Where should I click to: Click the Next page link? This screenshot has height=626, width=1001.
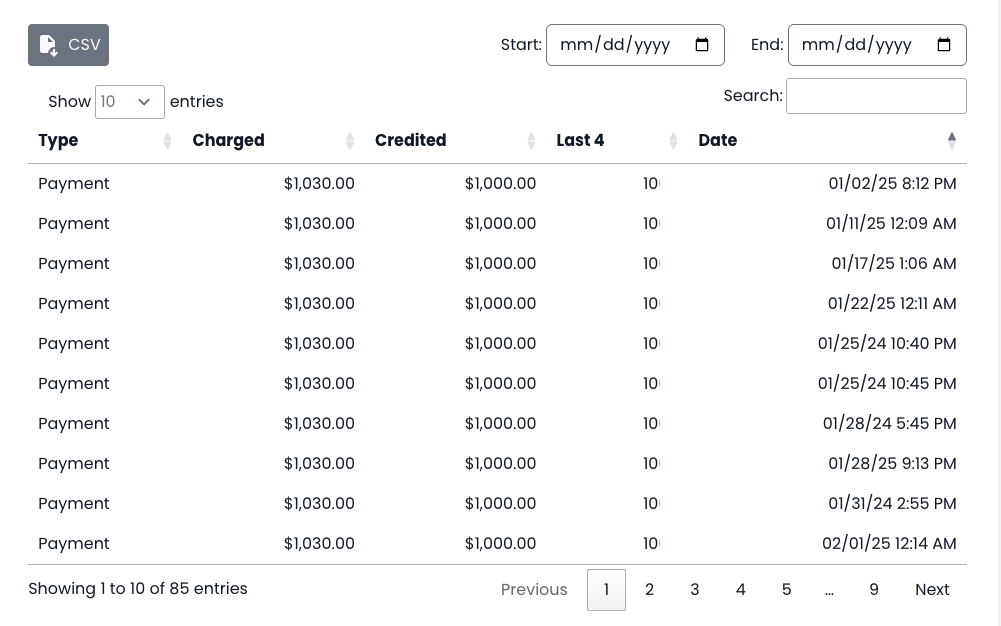coord(932,590)
